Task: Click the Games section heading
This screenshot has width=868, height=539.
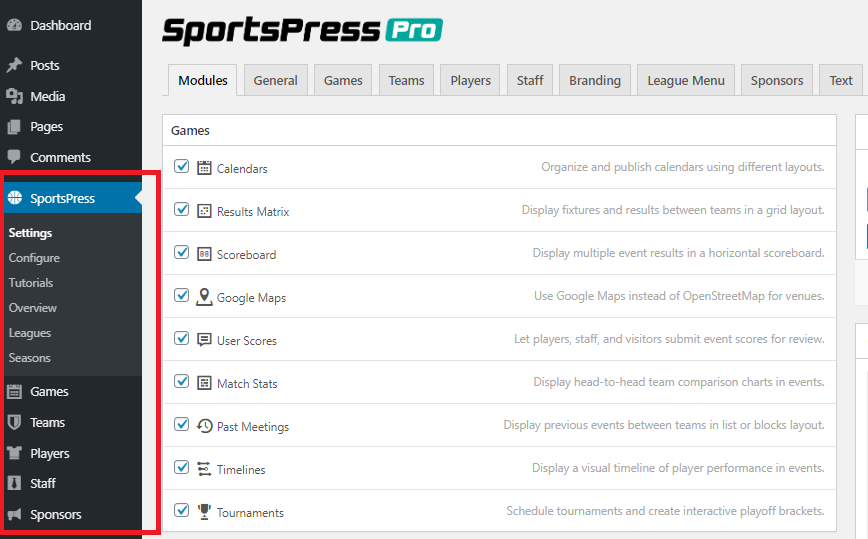Action: (190, 131)
